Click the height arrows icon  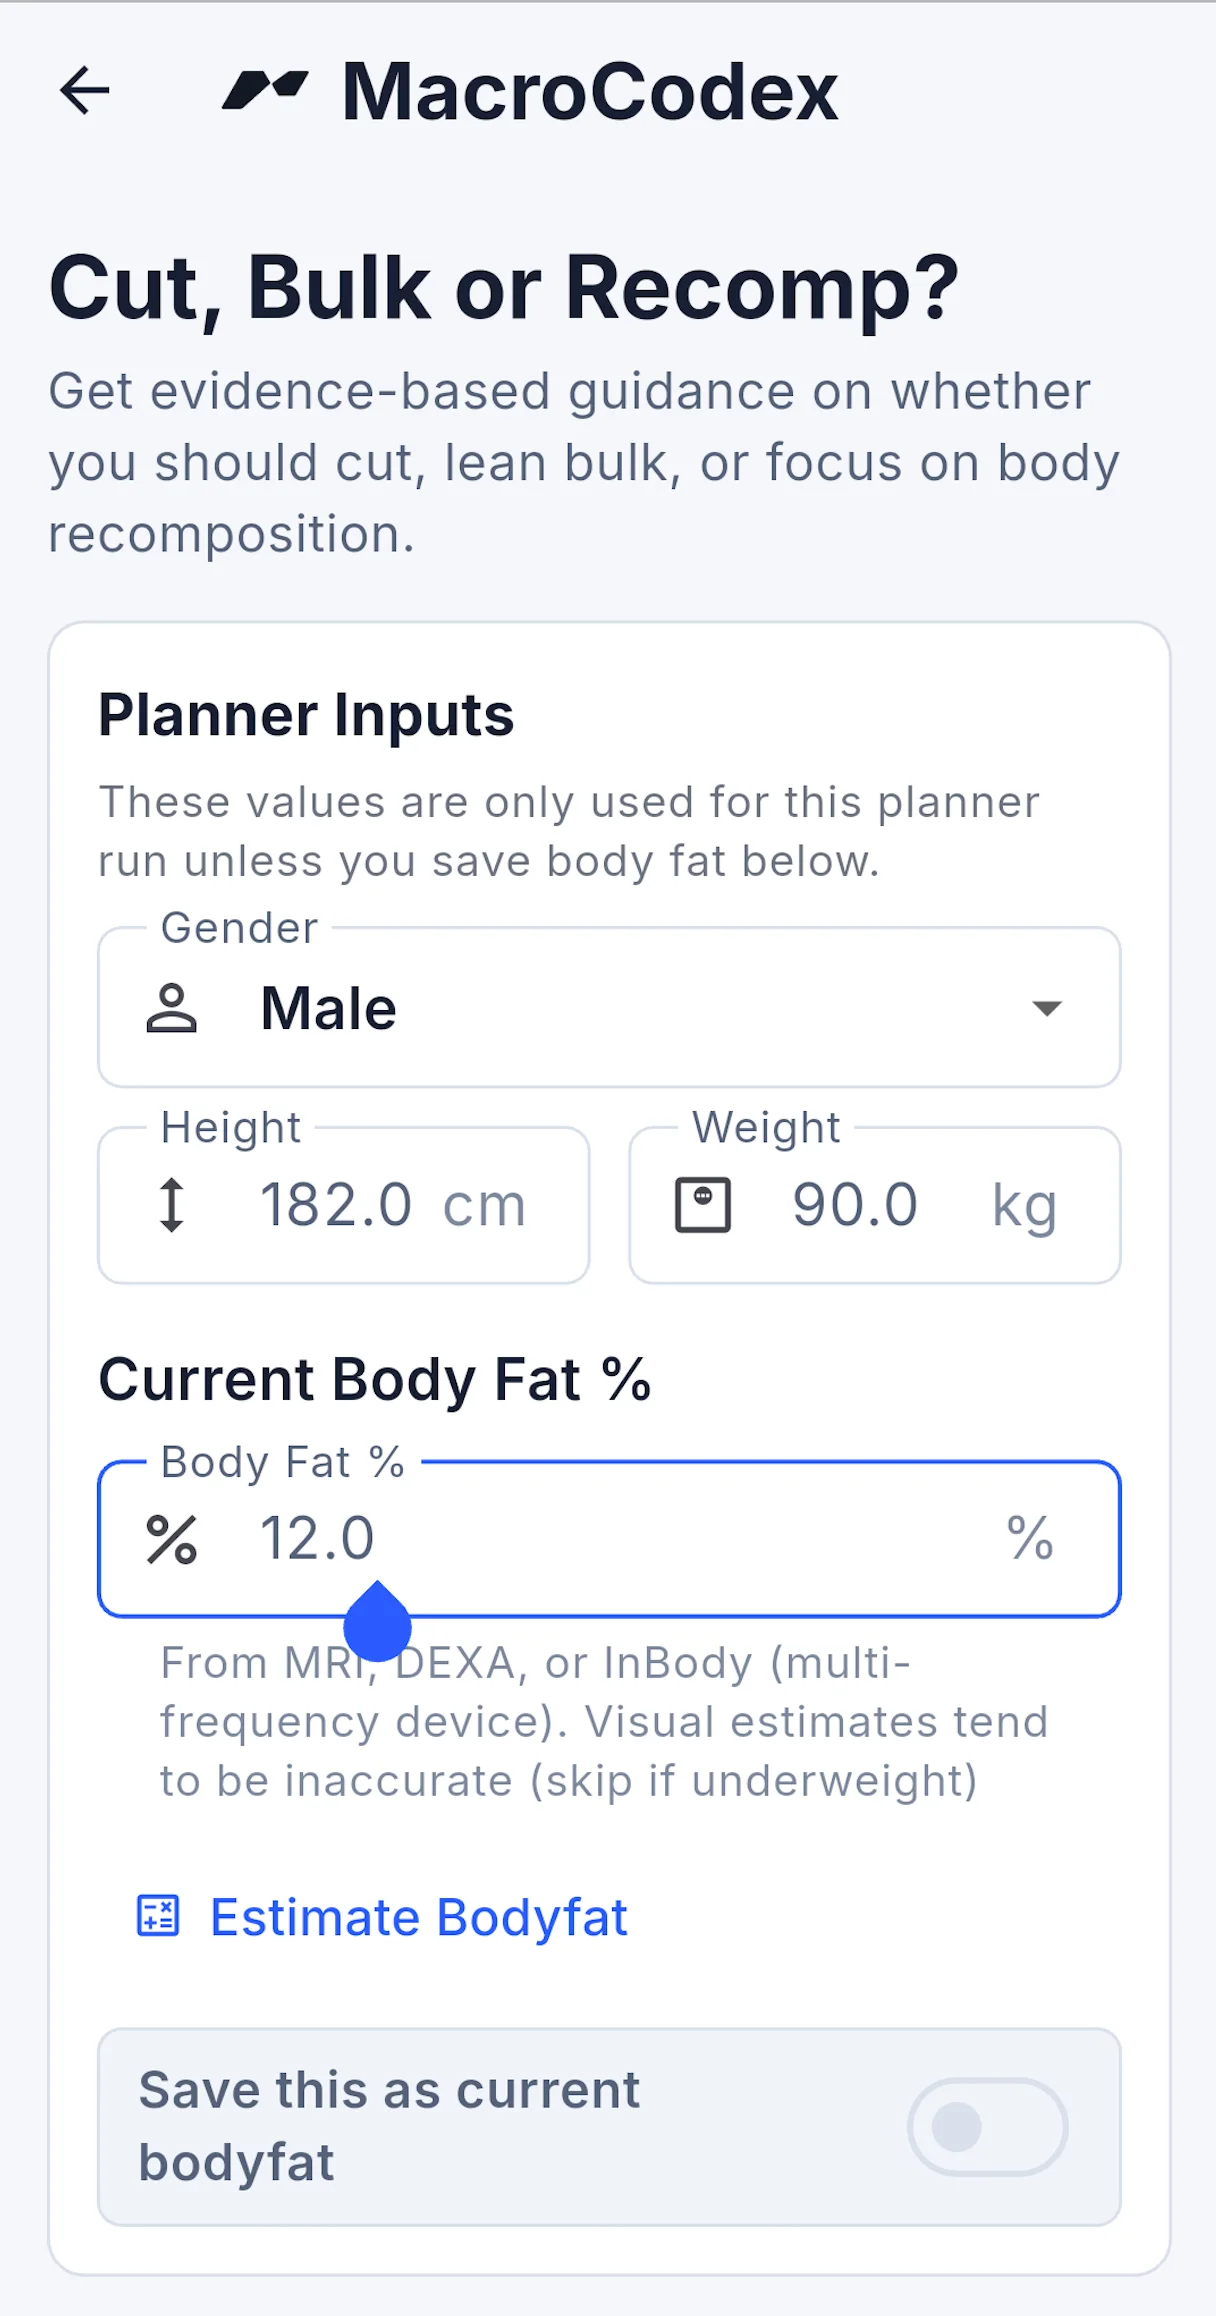tap(172, 1205)
